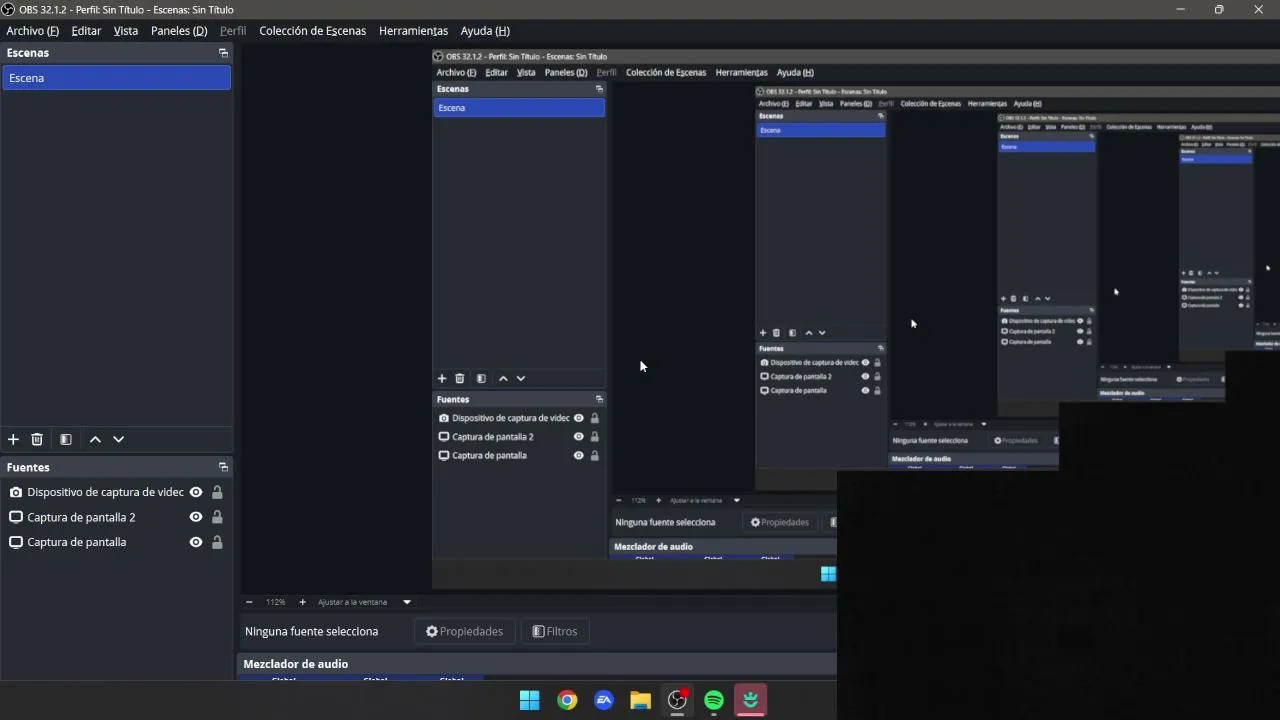This screenshot has width=1280, height=720.
Task: Open the Colección de Escenas menu
Action: (x=313, y=31)
